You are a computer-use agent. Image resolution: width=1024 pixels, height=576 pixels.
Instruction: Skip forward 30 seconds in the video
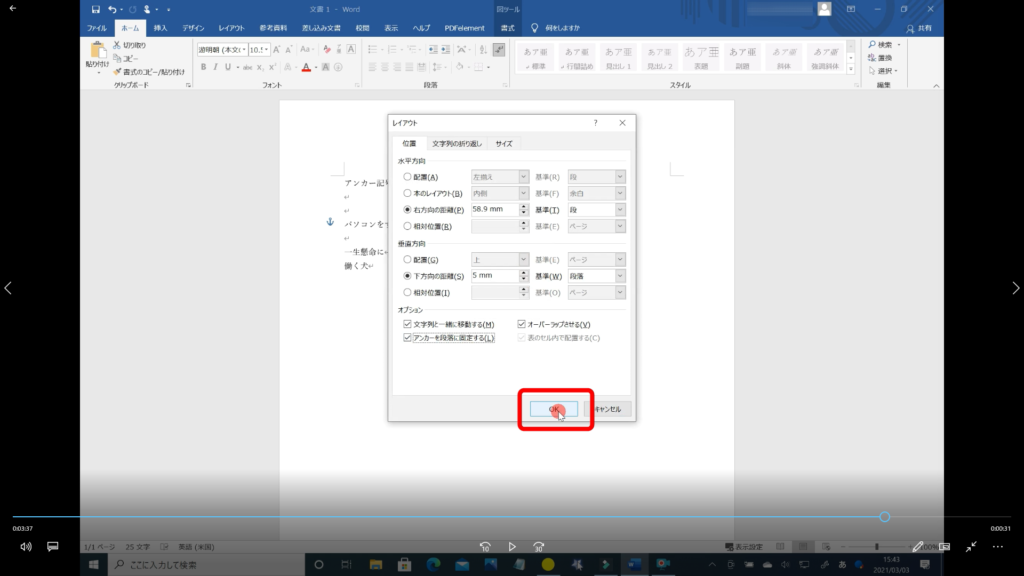pyautogui.click(x=539, y=547)
